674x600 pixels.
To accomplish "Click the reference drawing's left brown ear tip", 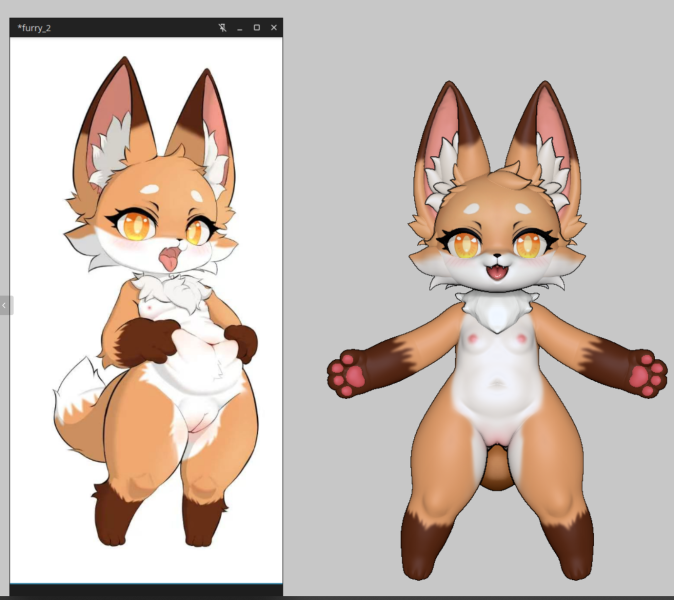I will tap(125, 73).
